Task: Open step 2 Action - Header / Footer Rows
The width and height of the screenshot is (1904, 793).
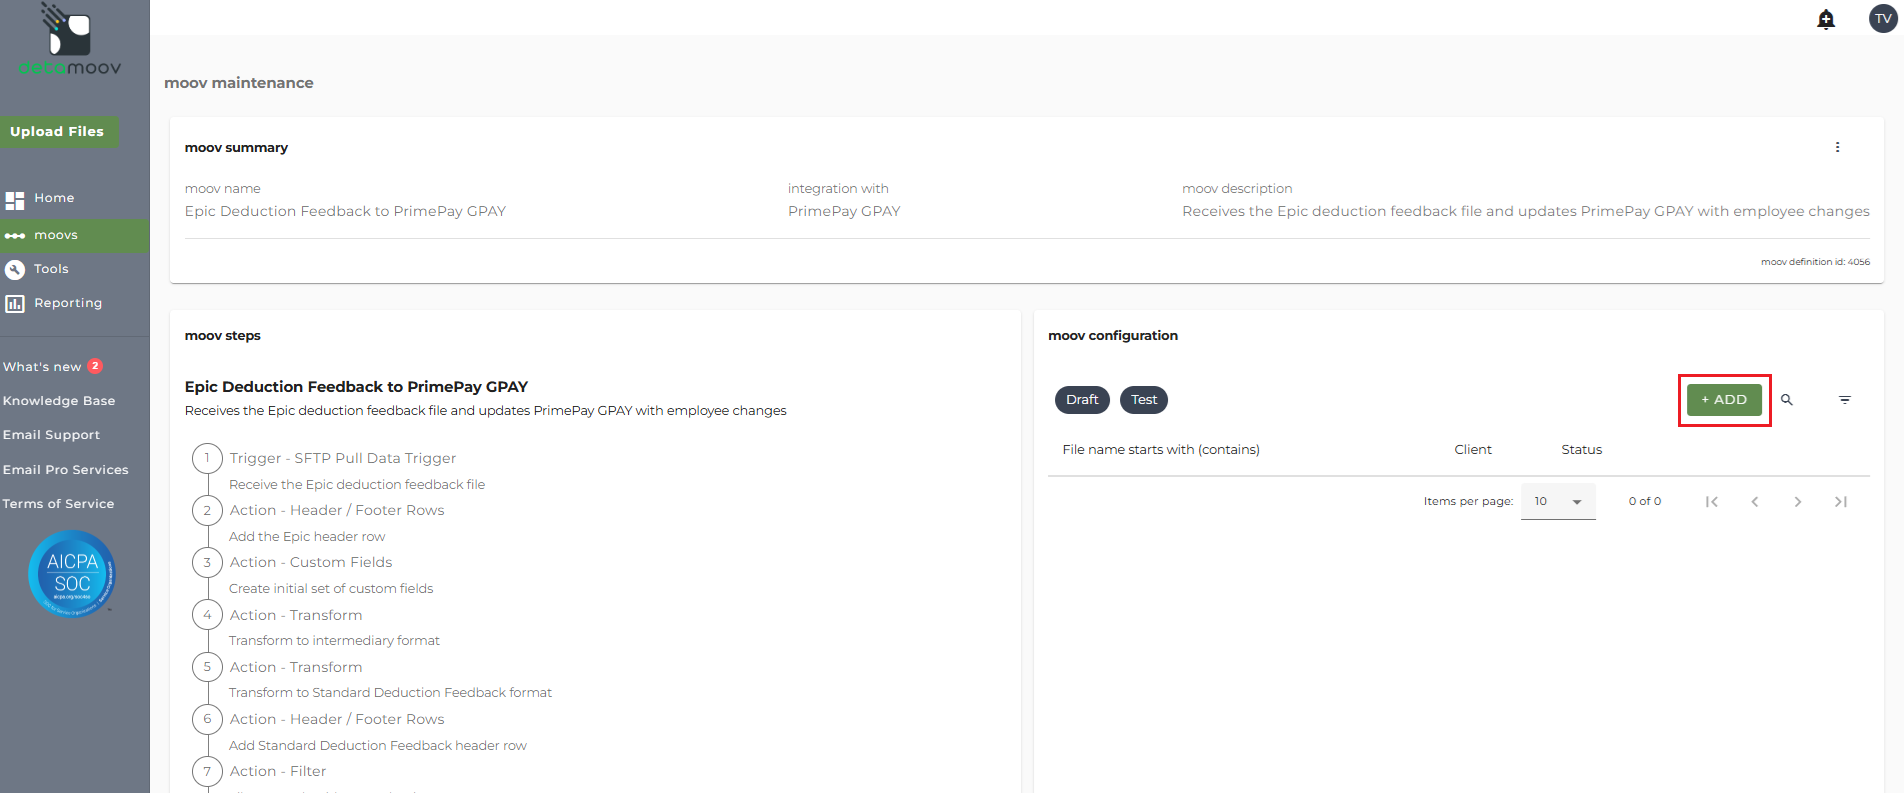Action: 337,510
